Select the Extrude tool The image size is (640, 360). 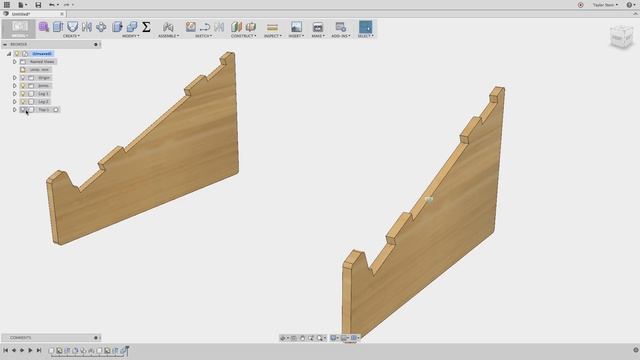coord(58,27)
